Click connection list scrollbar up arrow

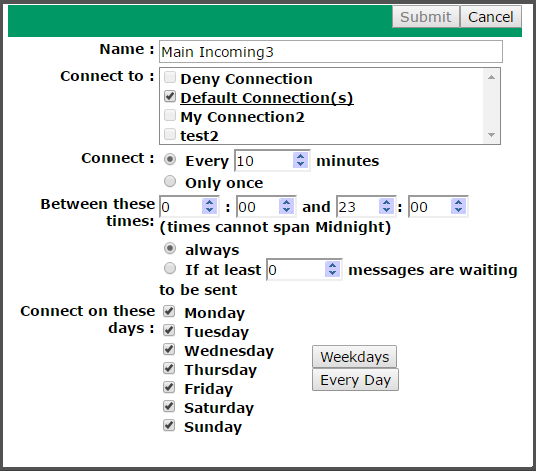tap(492, 77)
